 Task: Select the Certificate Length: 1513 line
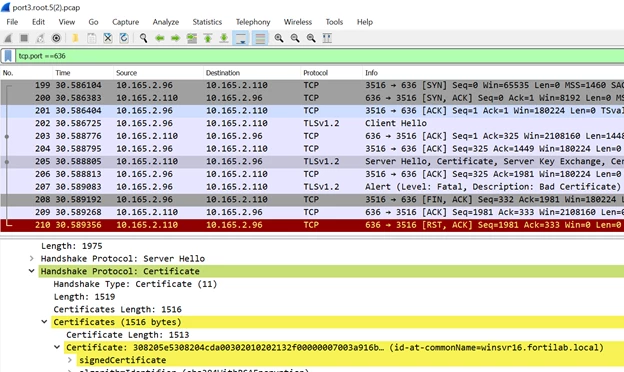pyautogui.click(x=127, y=335)
